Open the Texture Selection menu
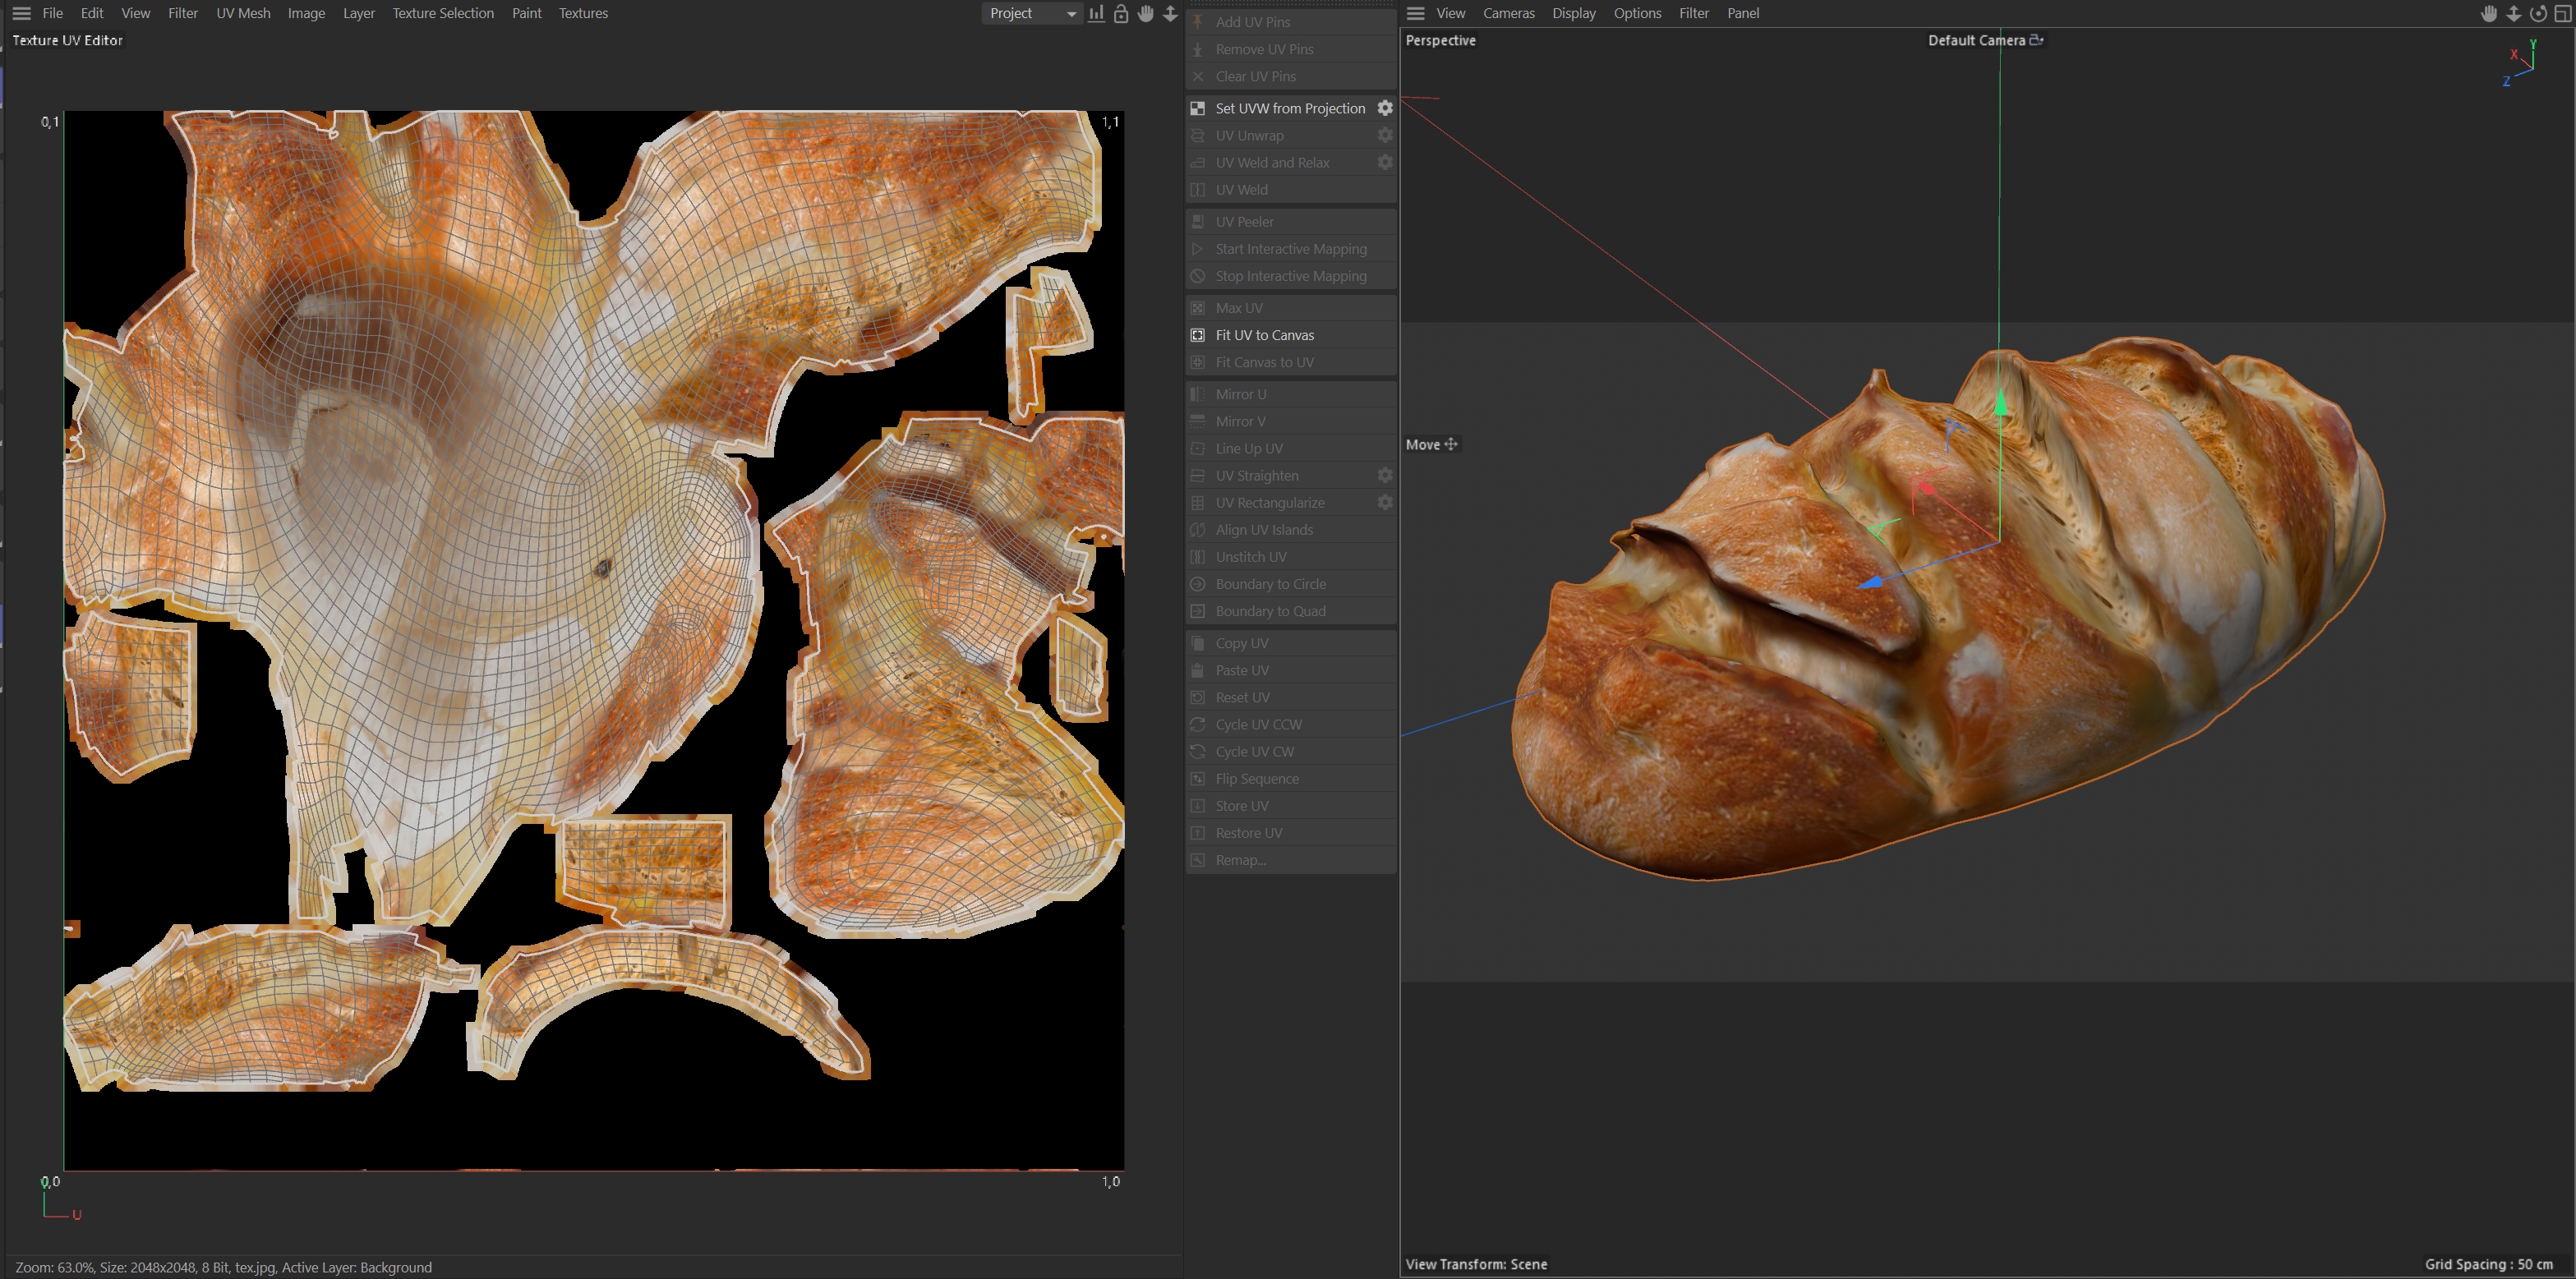The width and height of the screenshot is (2576, 1279). 442,13
